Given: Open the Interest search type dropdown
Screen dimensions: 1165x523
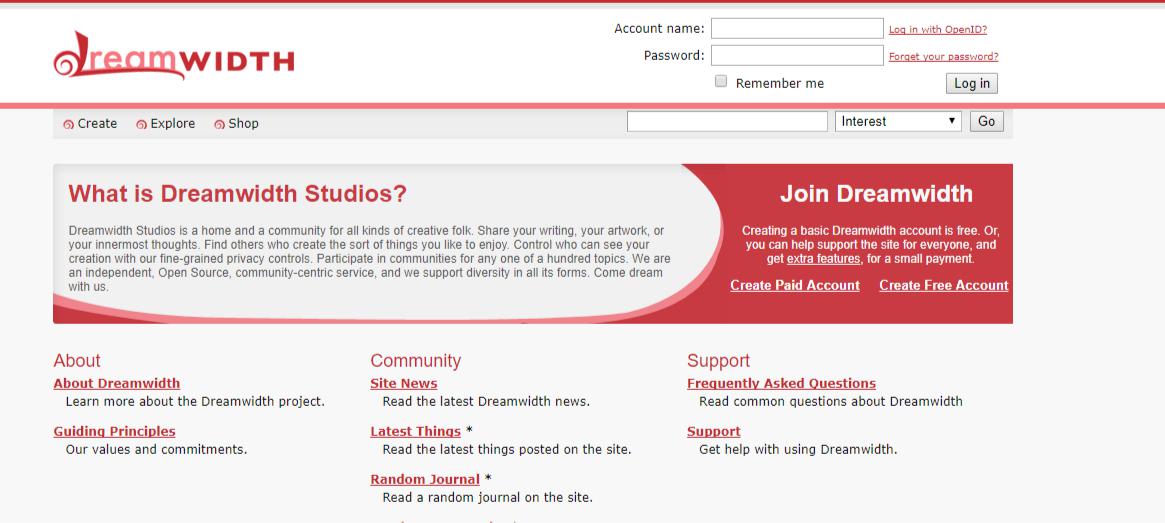Looking at the screenshot, I should pyautogui.click(x=898, y=121).
